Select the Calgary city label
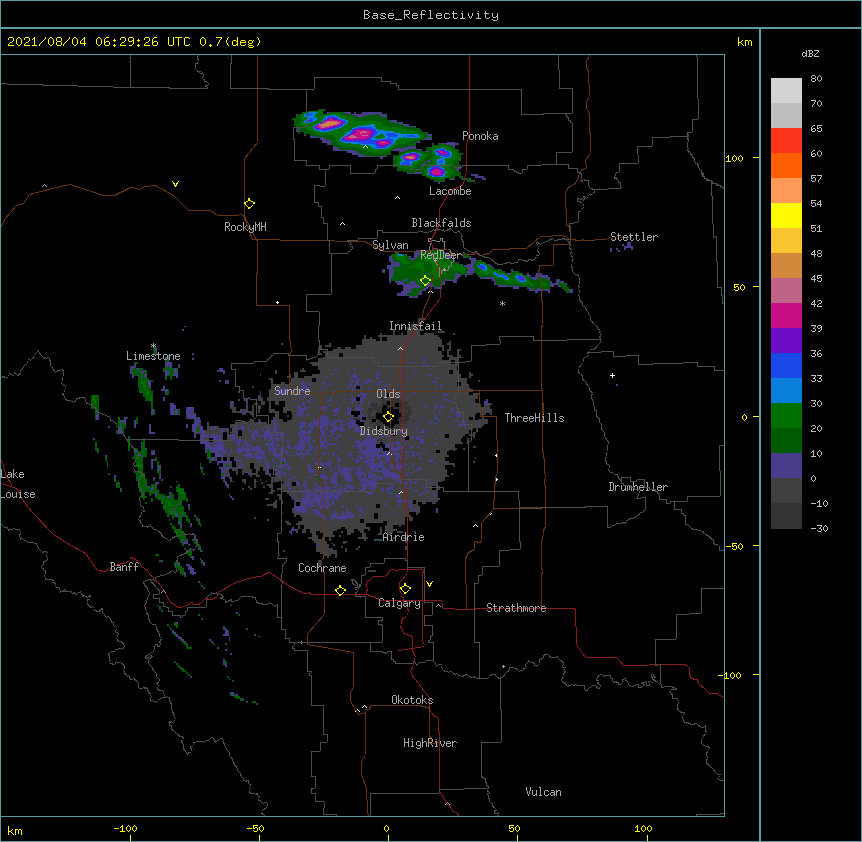Screen dimensions: 862x842 (x=399, y=603)
